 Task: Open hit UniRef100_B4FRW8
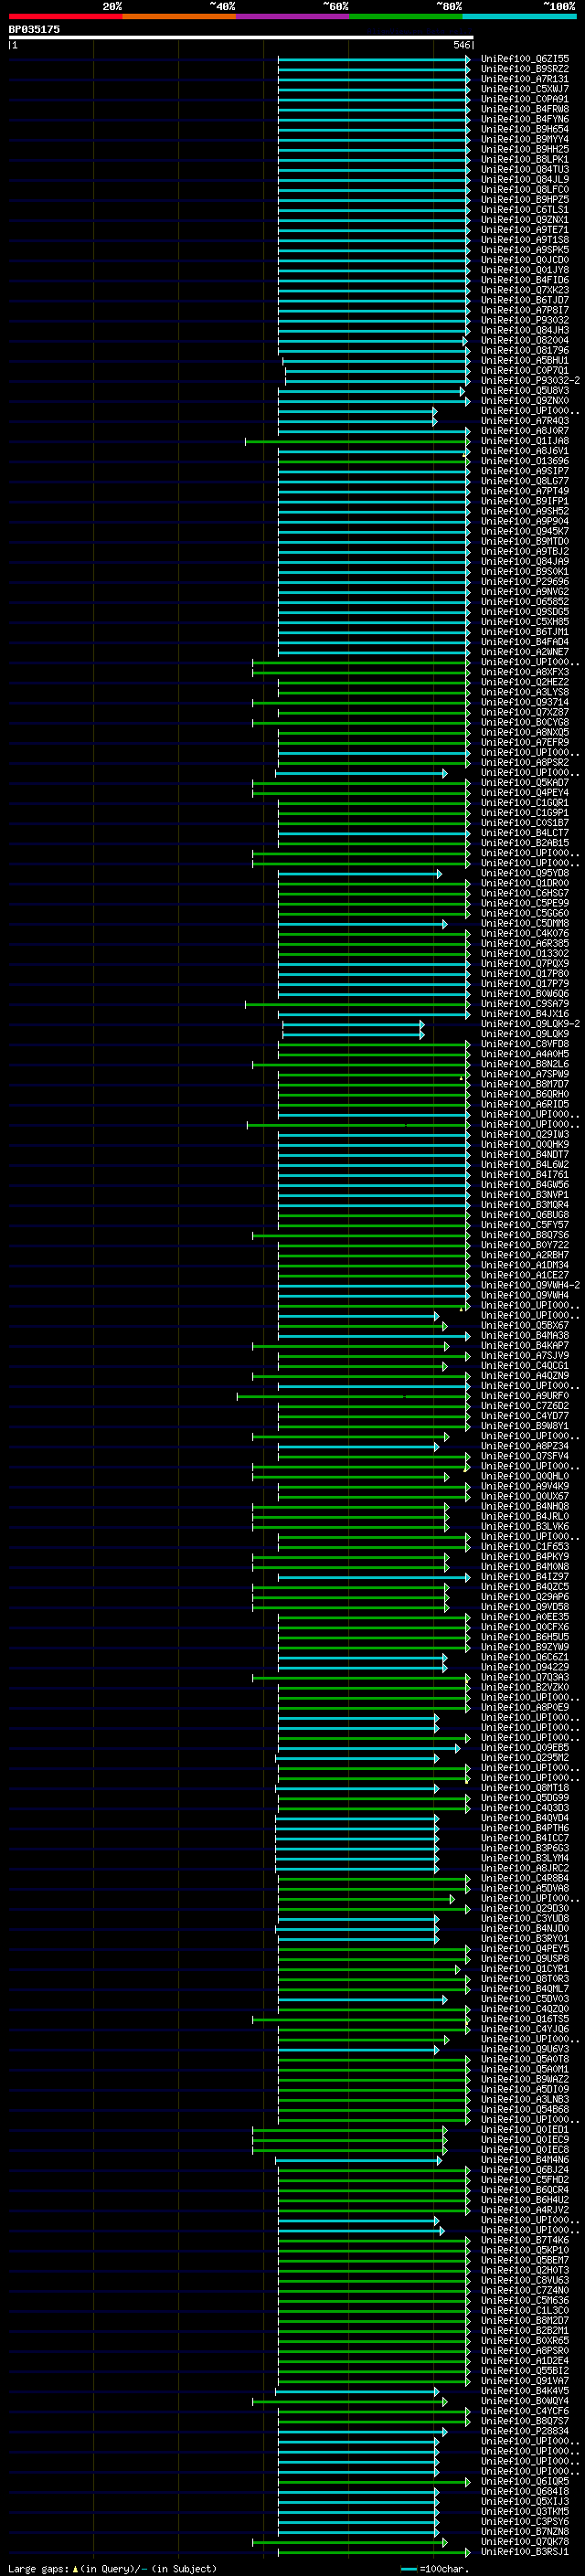525,109
